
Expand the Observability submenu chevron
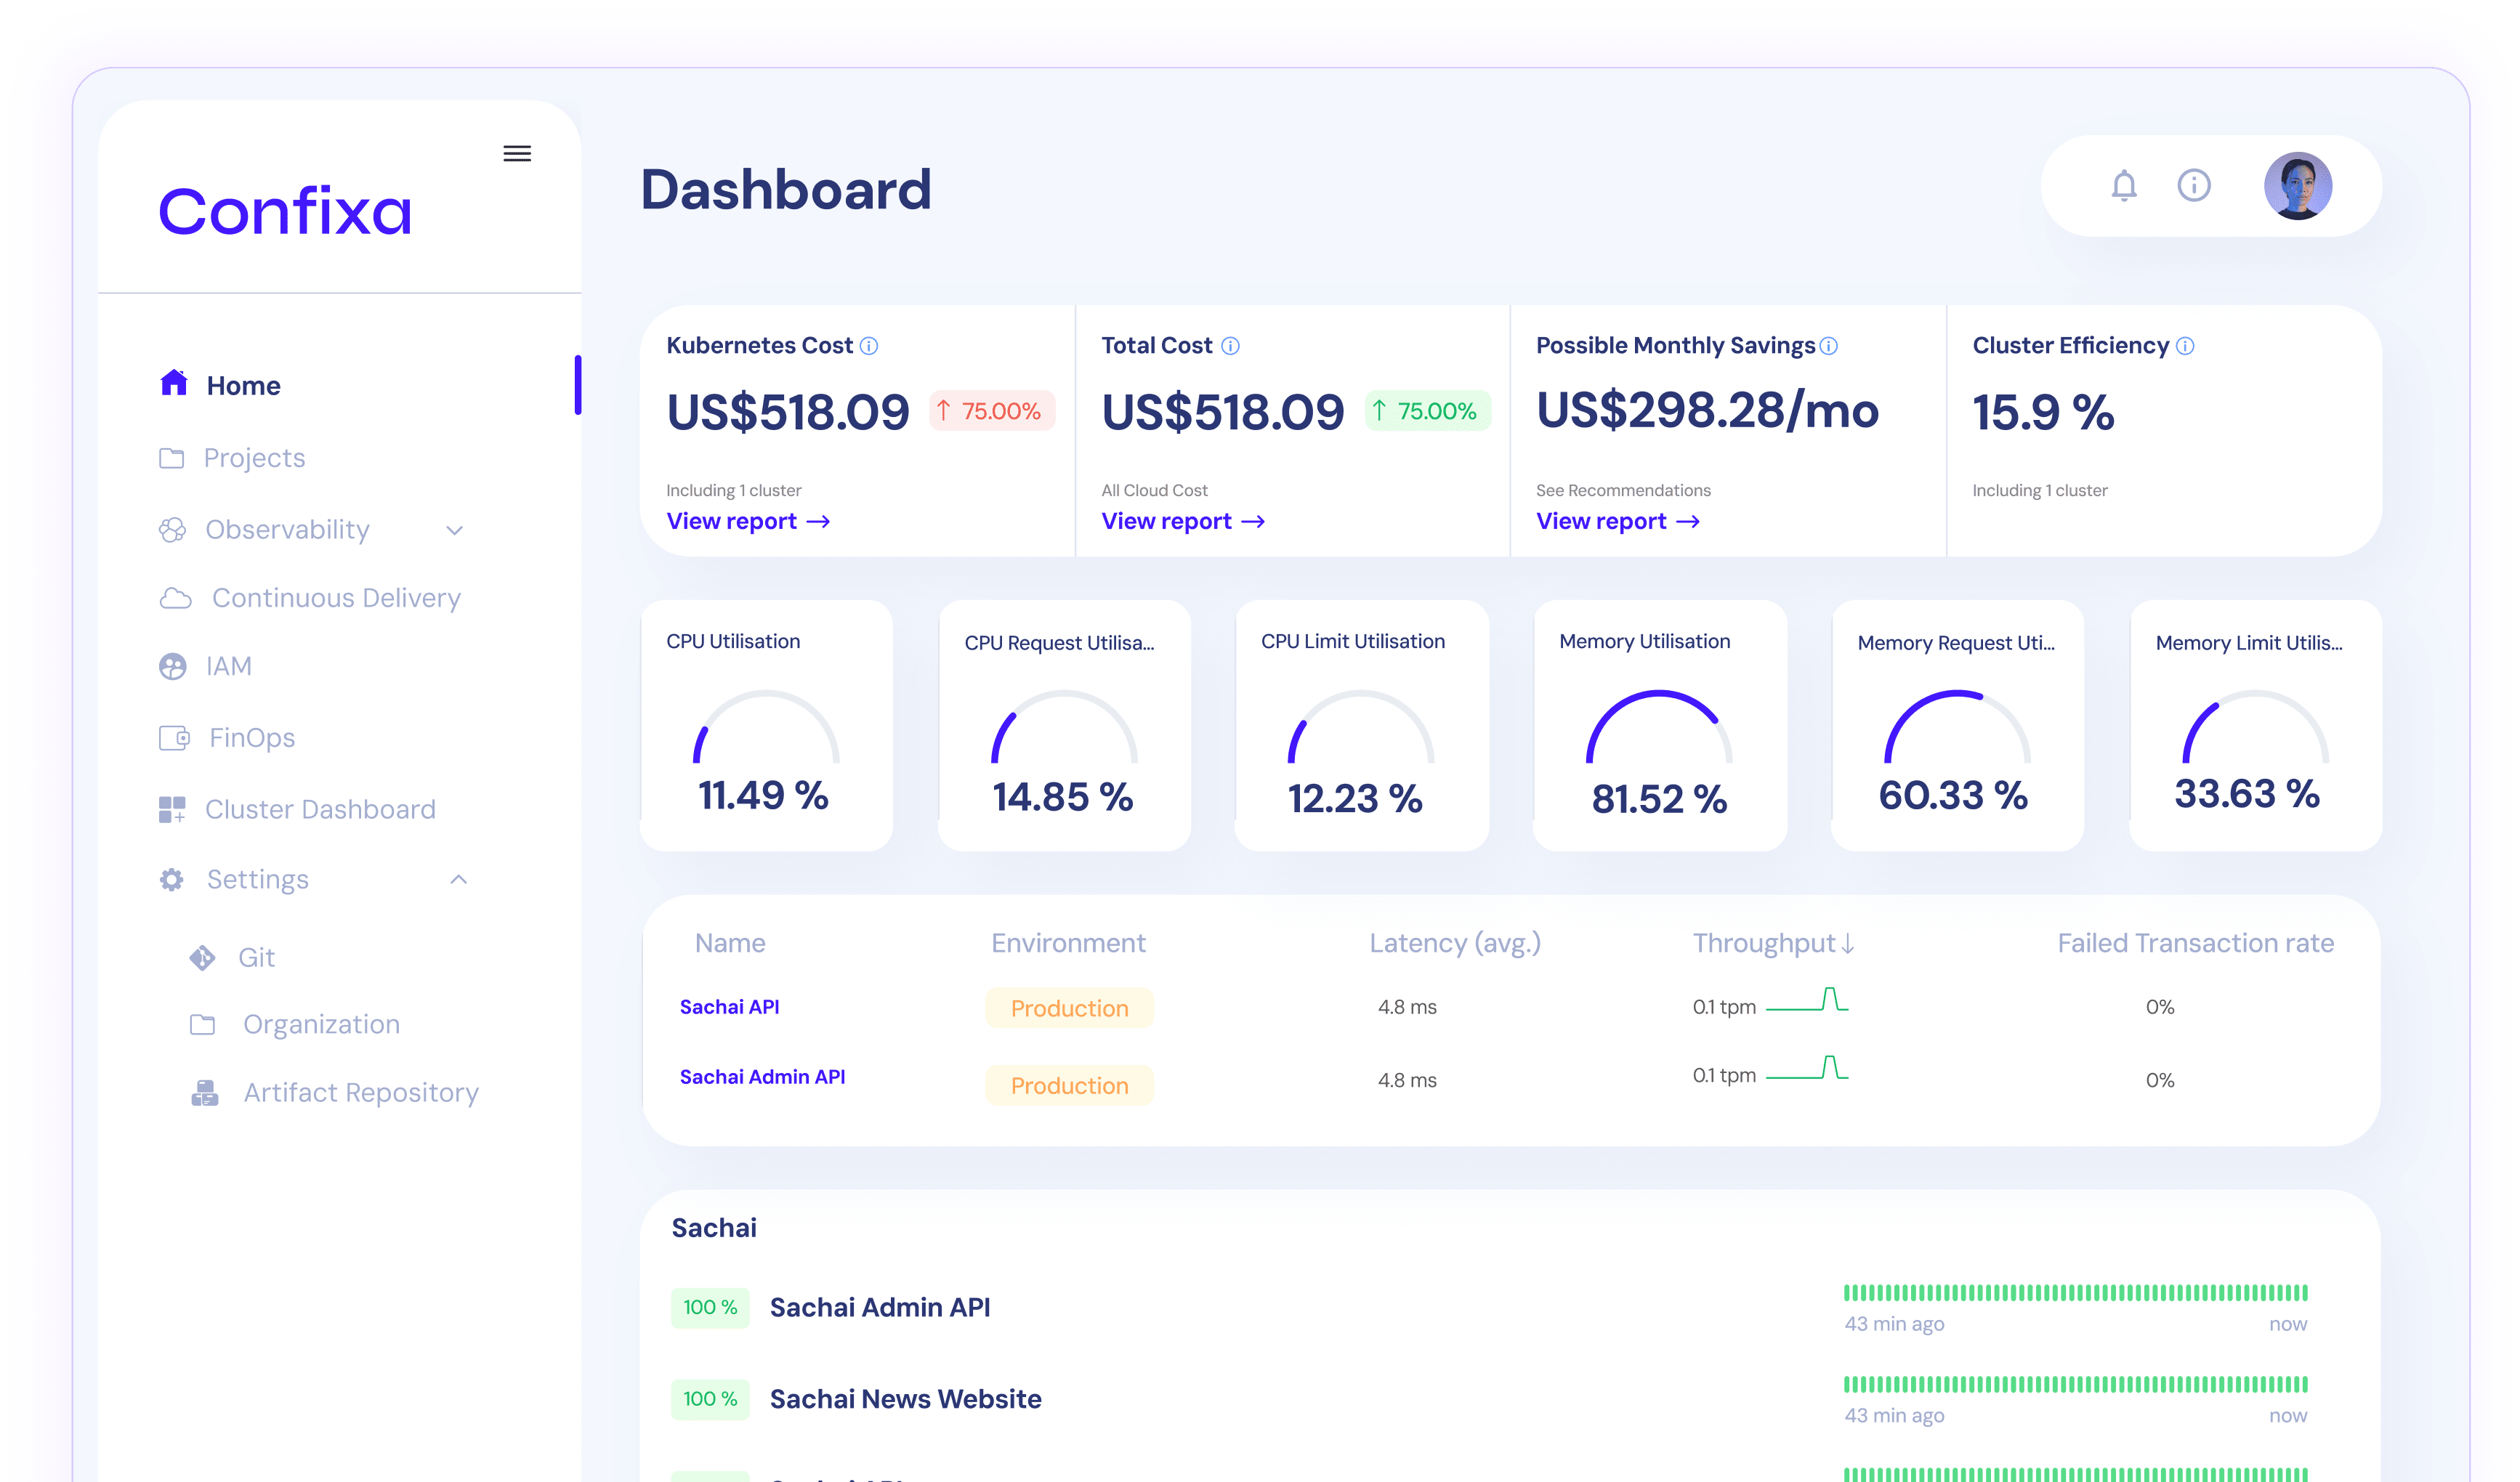pyautogui.click(x=455, y=530)
